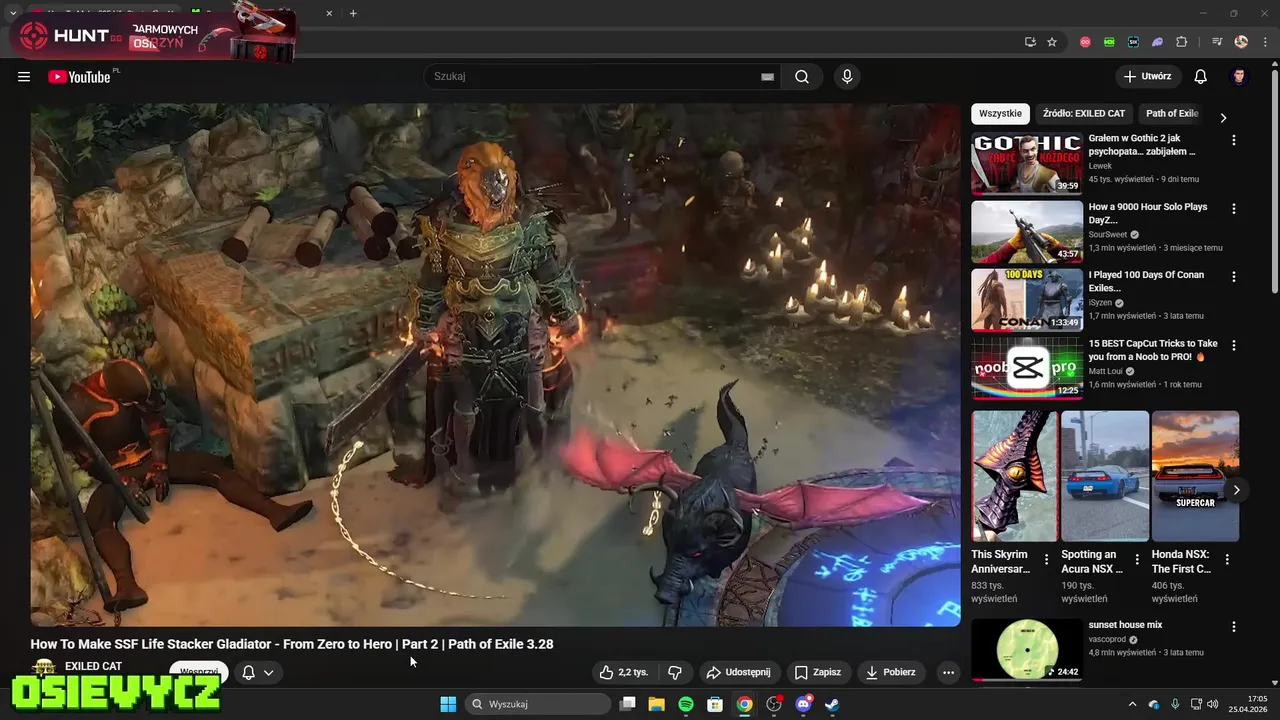The height and width of the screenshot is (720, 1280).
Task: Open Spotify from taskbar
Action: (686, 704)
